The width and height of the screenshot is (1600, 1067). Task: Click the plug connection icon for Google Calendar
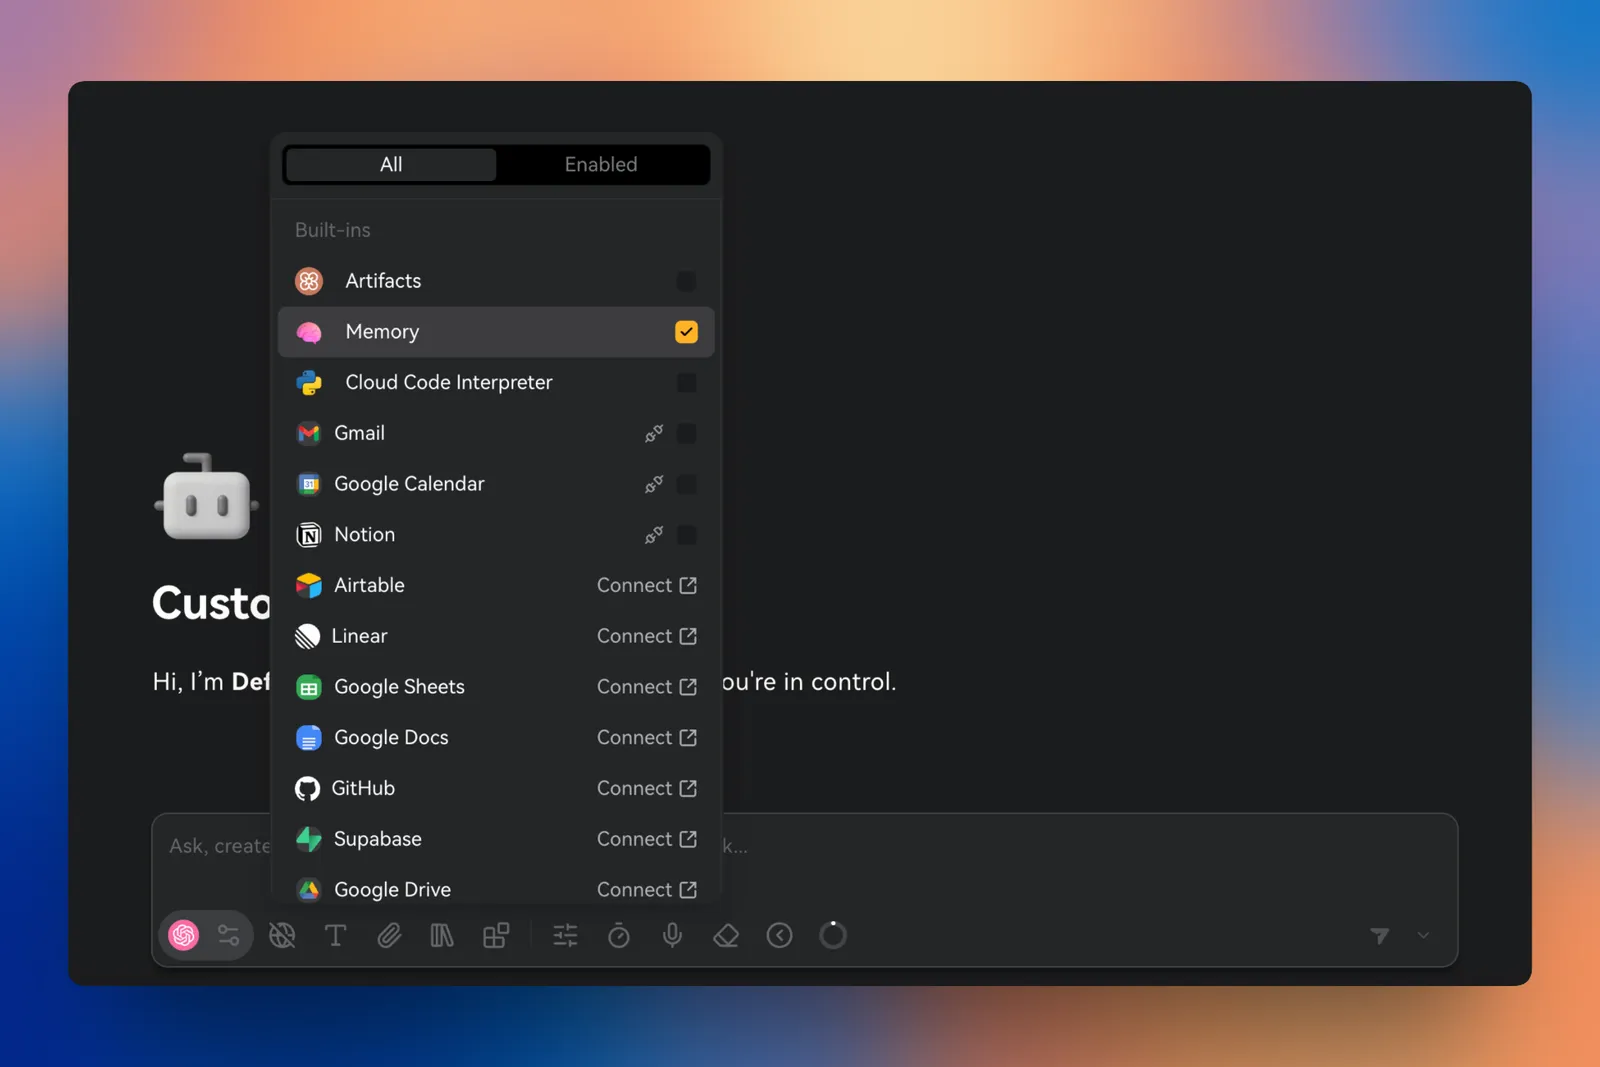pos(654,484)
